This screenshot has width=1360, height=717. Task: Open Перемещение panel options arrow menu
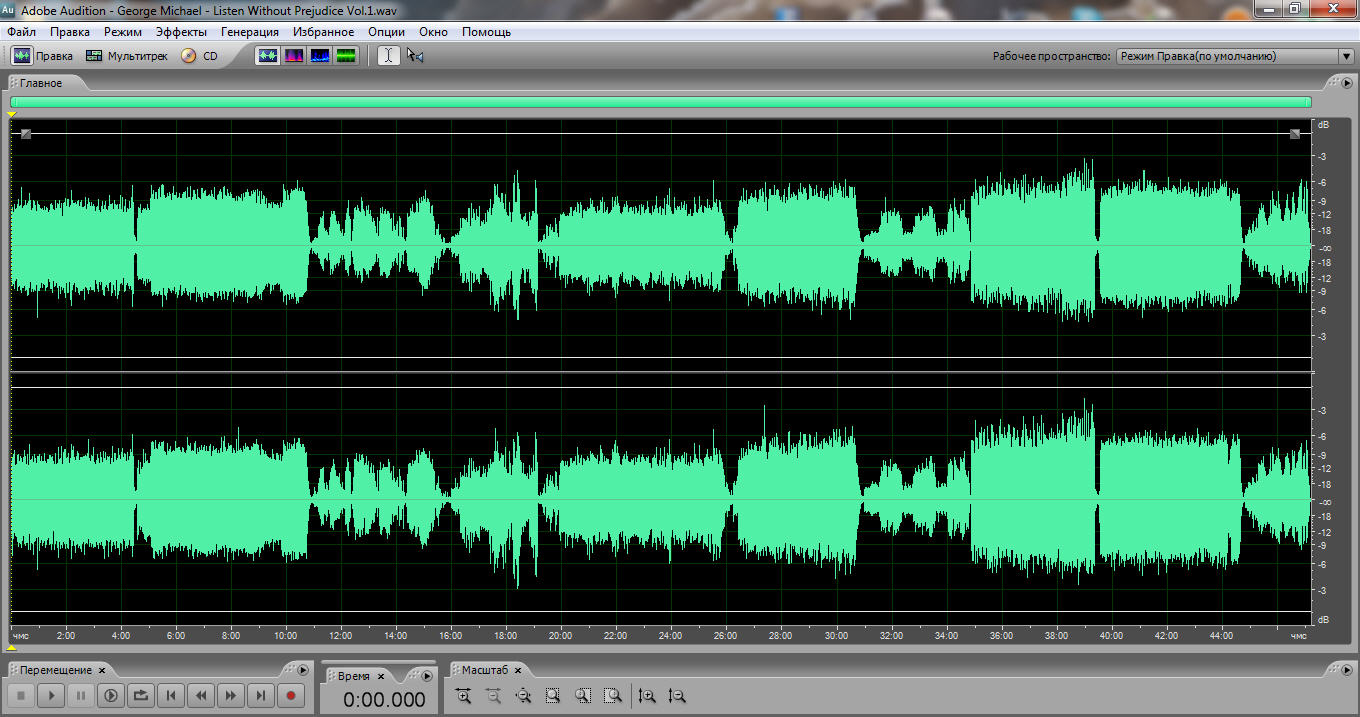(x=303, y=670)
